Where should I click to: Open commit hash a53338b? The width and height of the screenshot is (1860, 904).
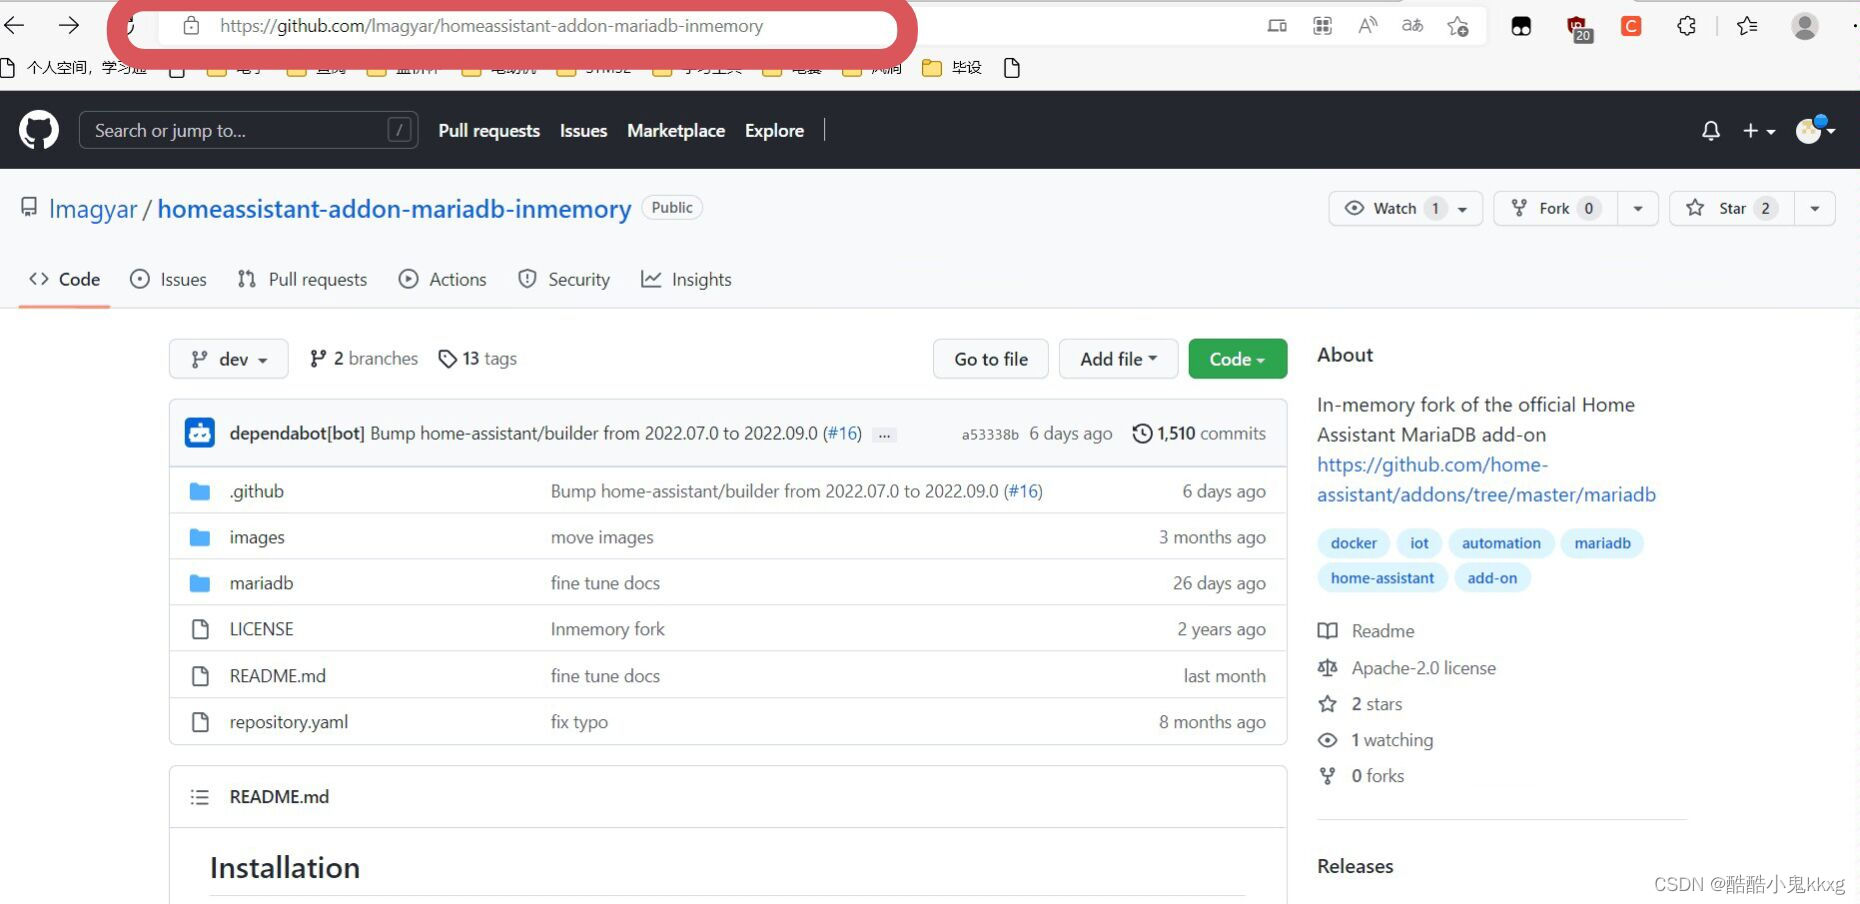click(990, 434)
